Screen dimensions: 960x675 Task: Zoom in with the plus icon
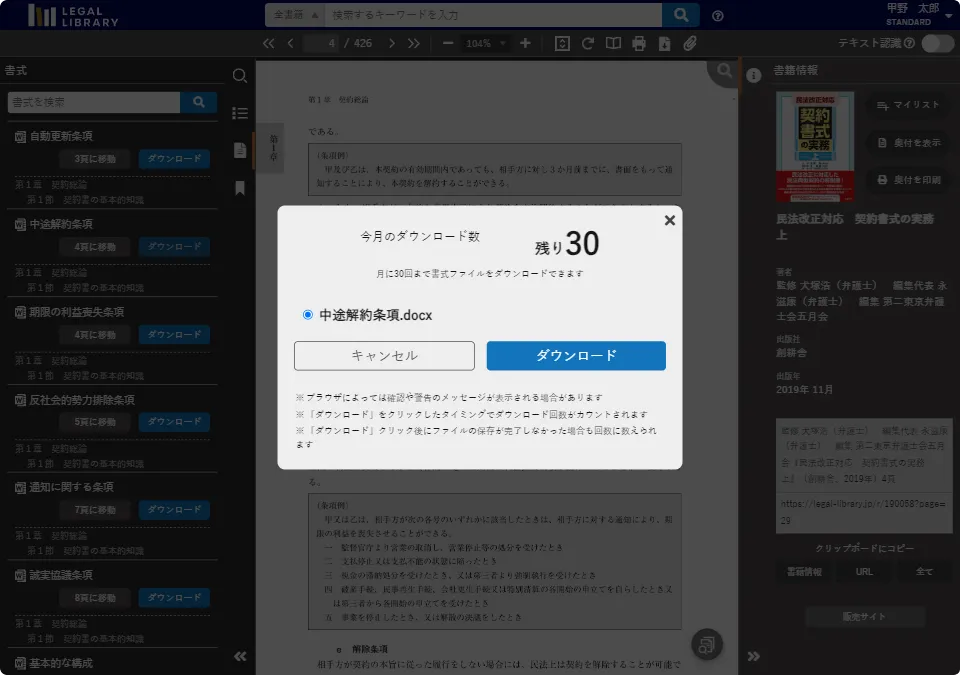(525, 43)
